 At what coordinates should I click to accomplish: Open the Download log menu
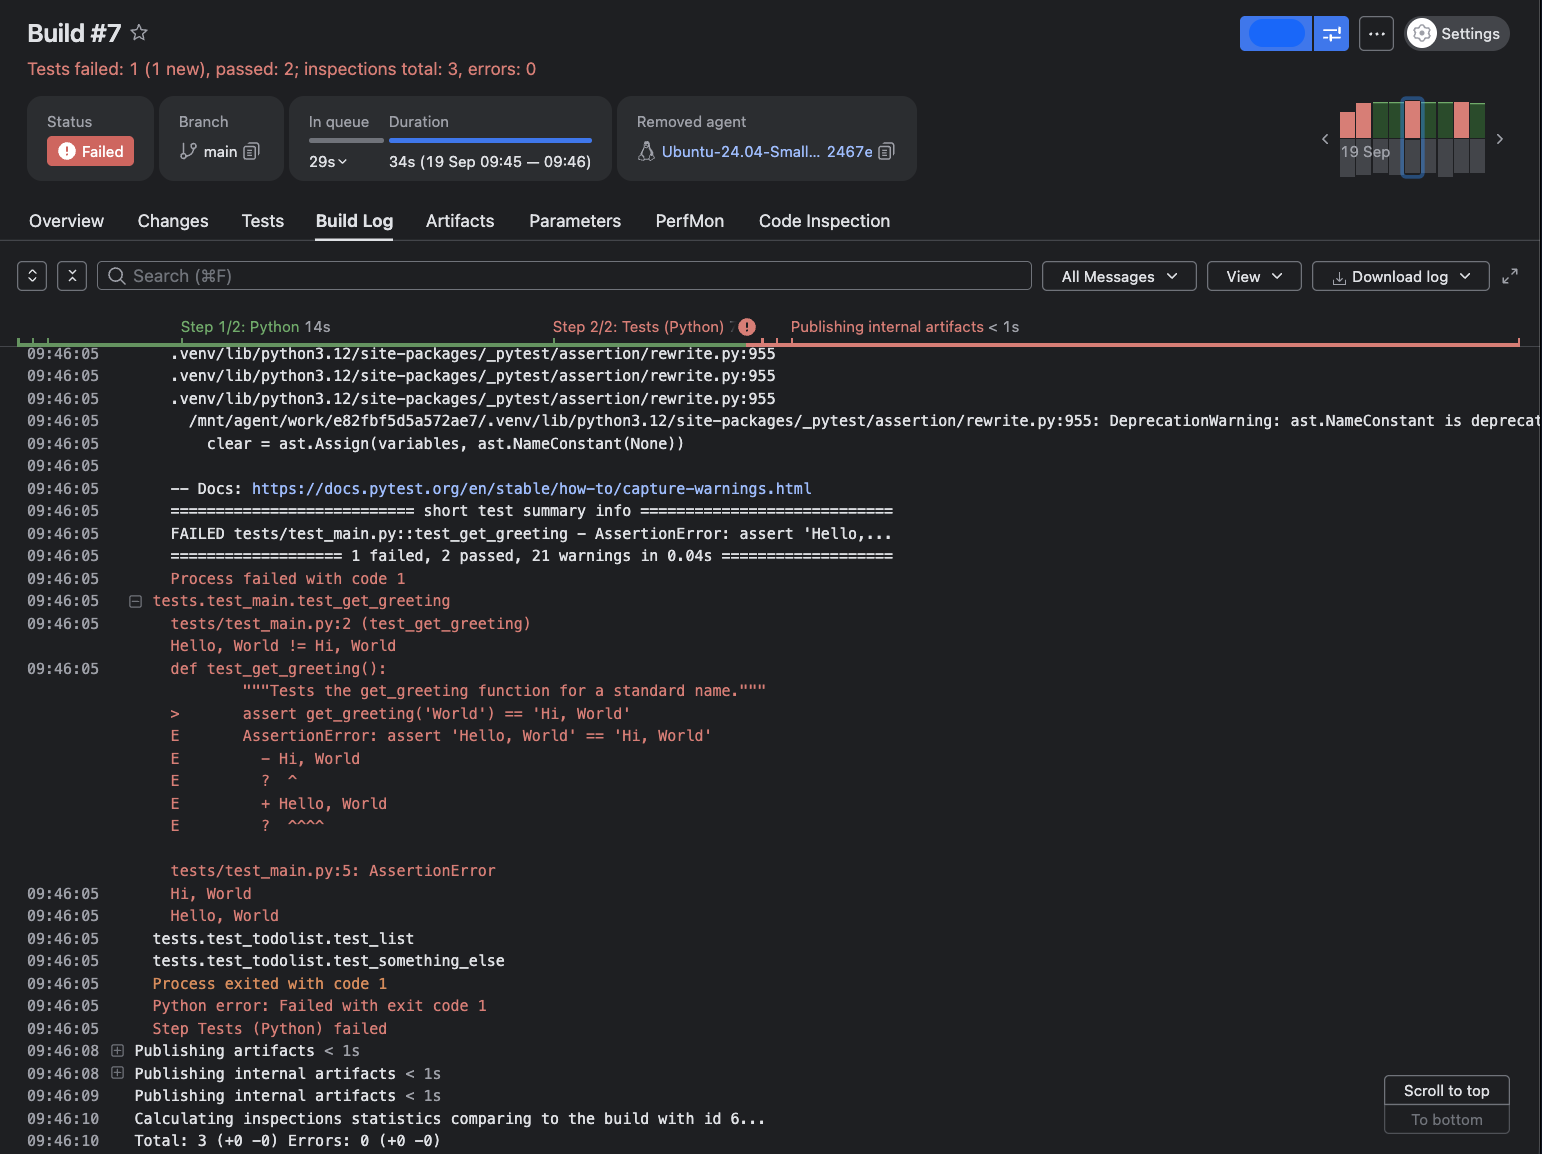[1400, 277]
